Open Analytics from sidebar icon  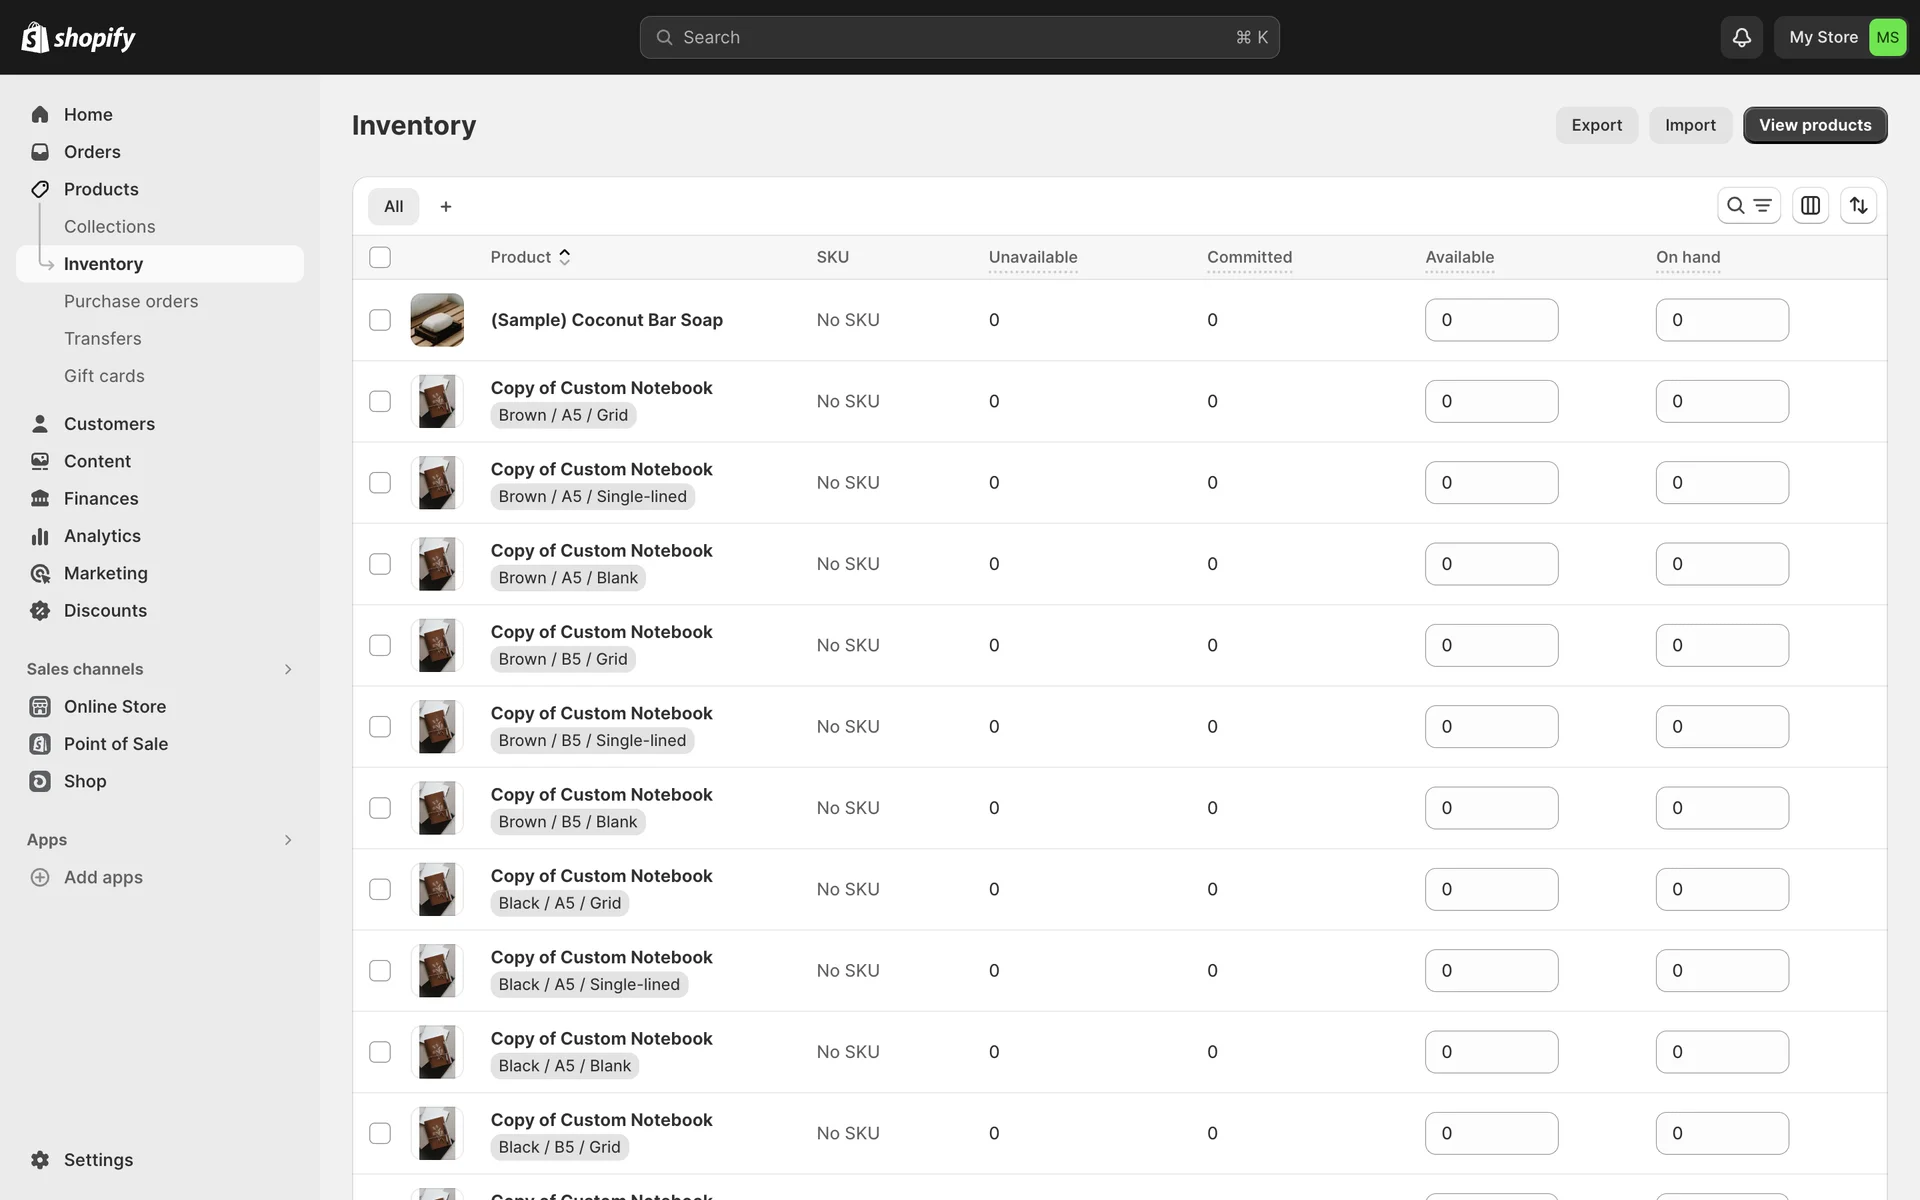coord(40,536)
